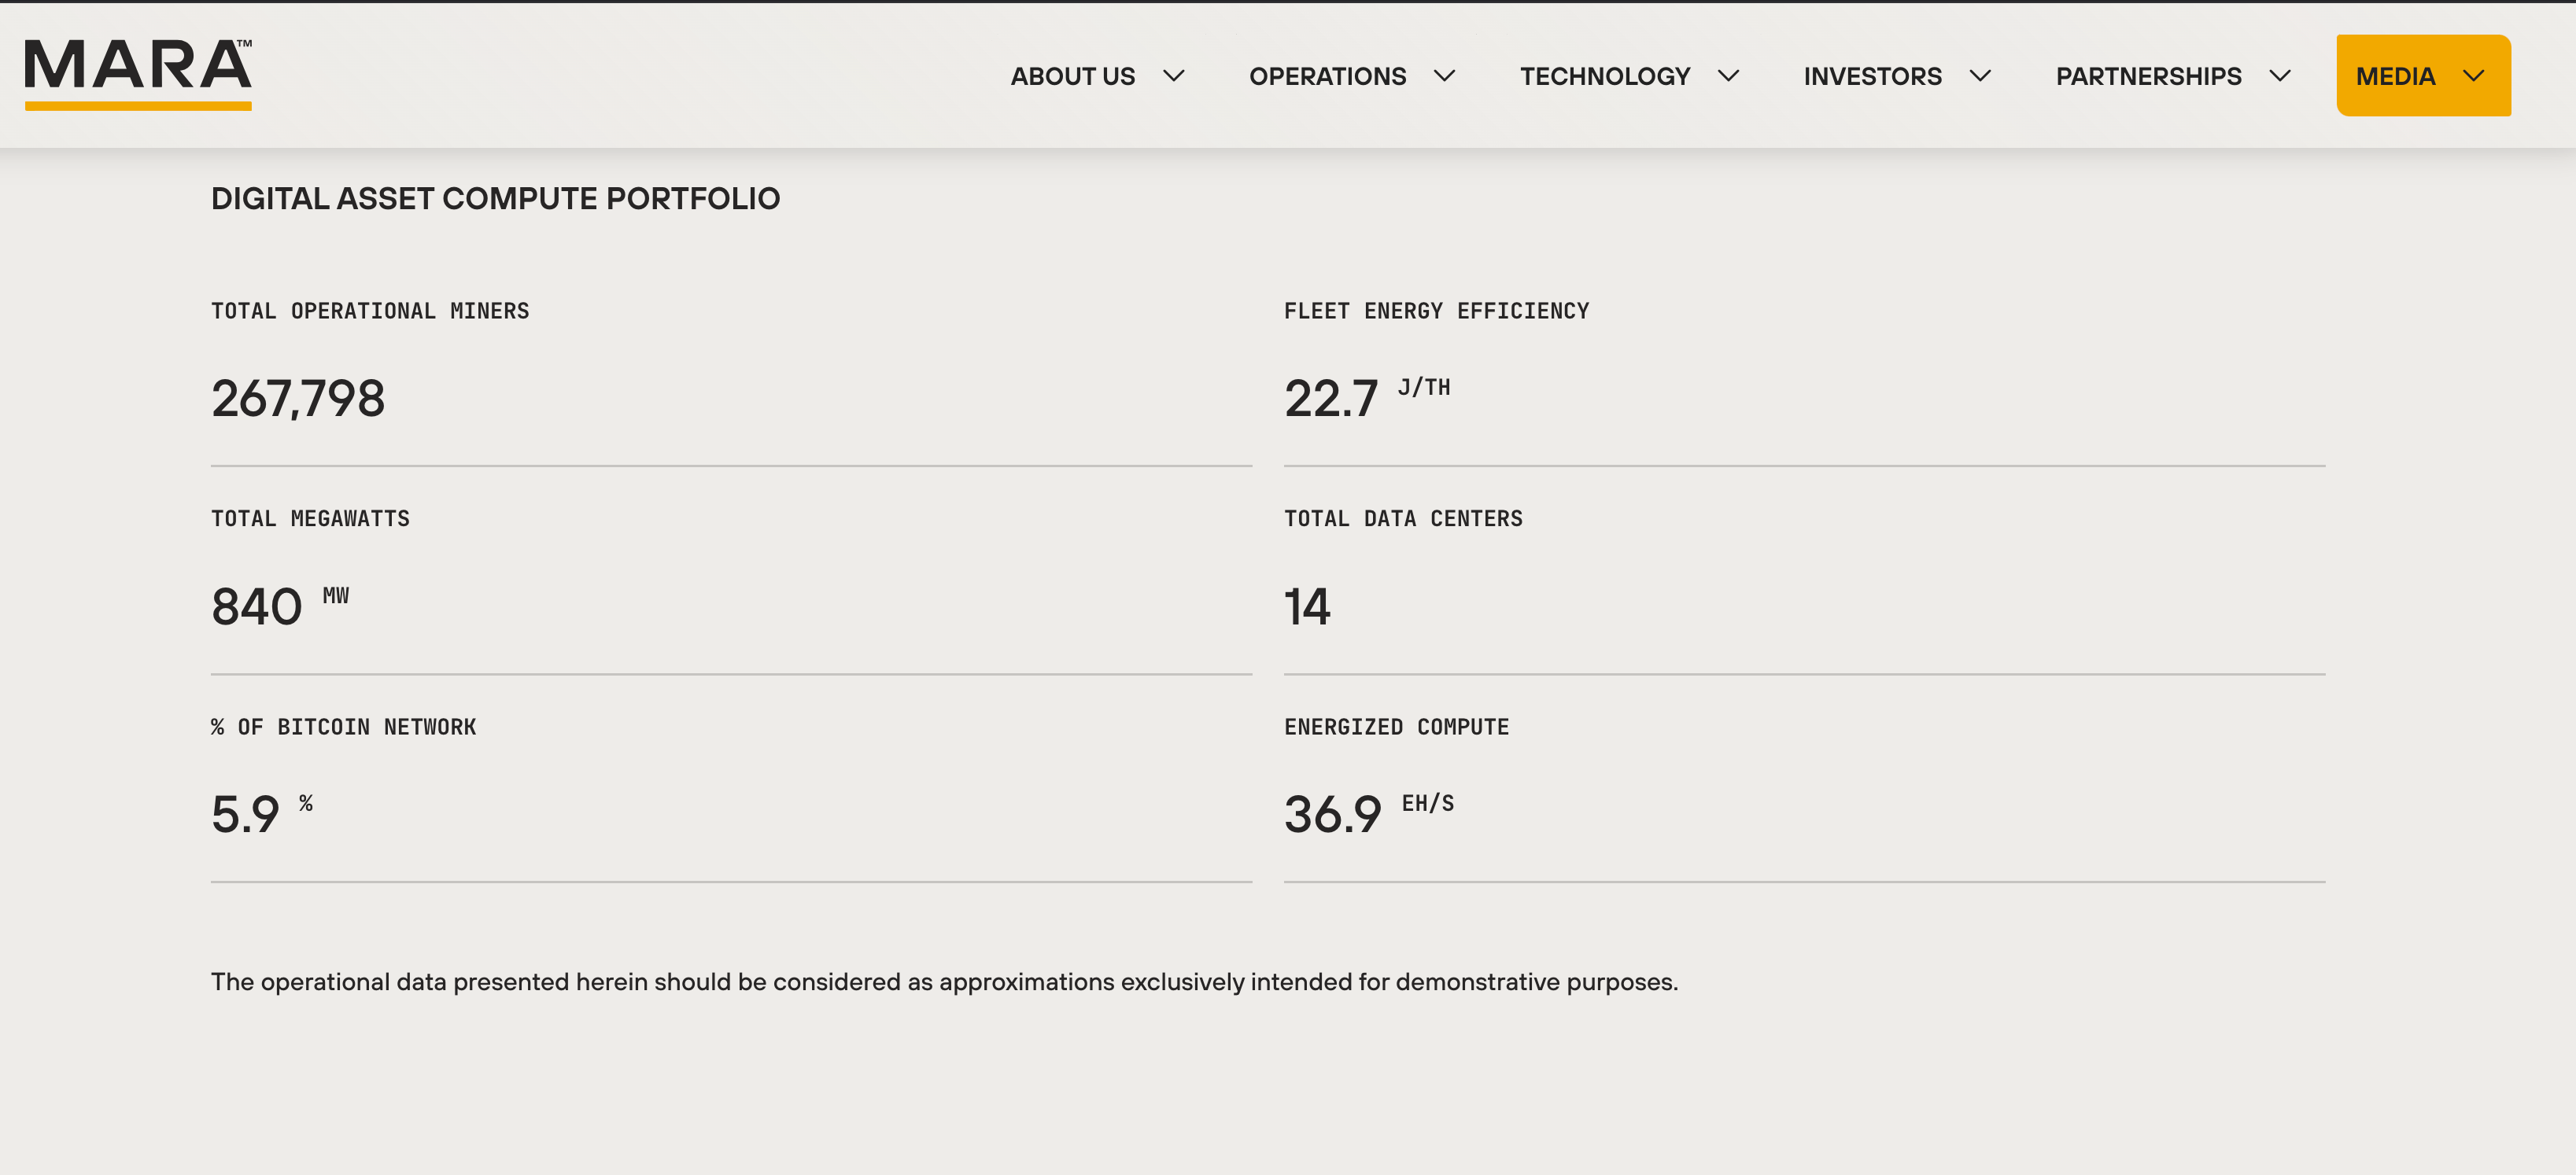Expand the Media chevron arrow
Viewport: 2576px width, 1175px height.
(2473, 76)
